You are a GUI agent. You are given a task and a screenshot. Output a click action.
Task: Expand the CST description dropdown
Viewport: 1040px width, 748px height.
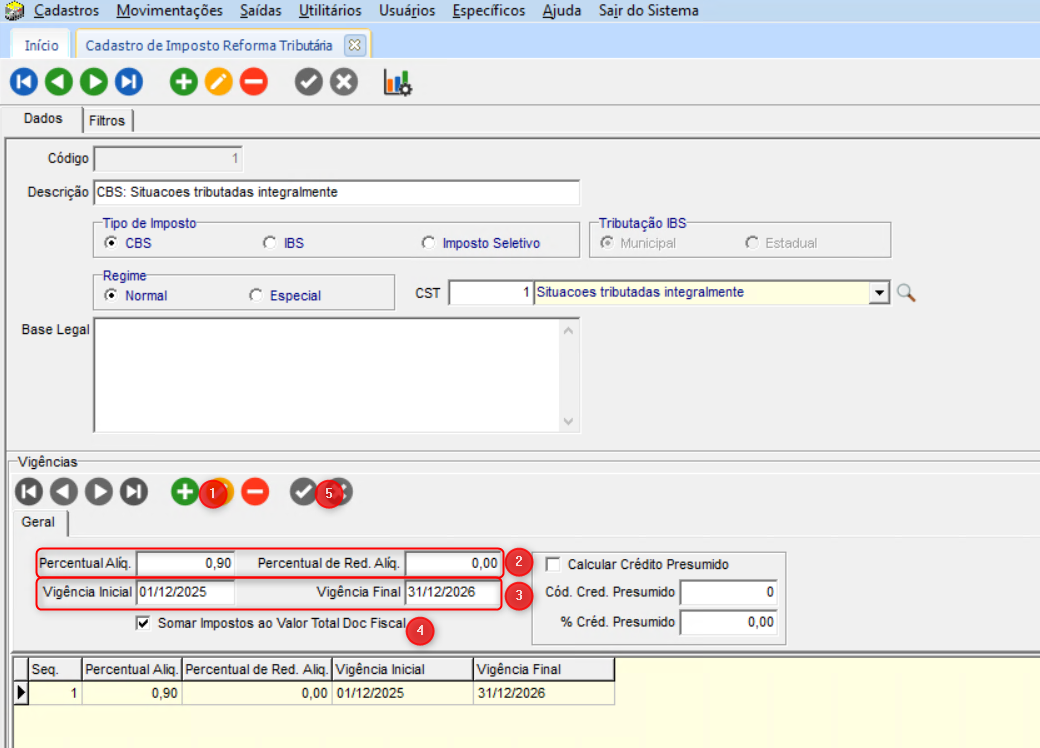[x=880, y=293]
